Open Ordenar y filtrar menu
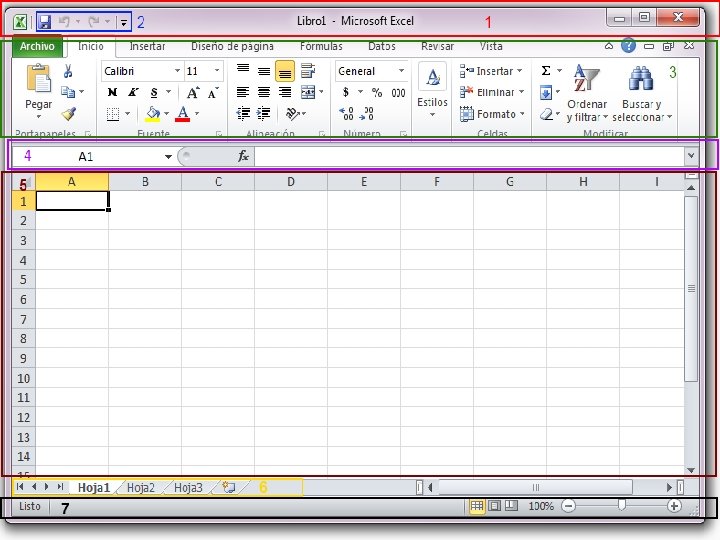This screenshot has width=720, height=540. (x=587, y=93)
